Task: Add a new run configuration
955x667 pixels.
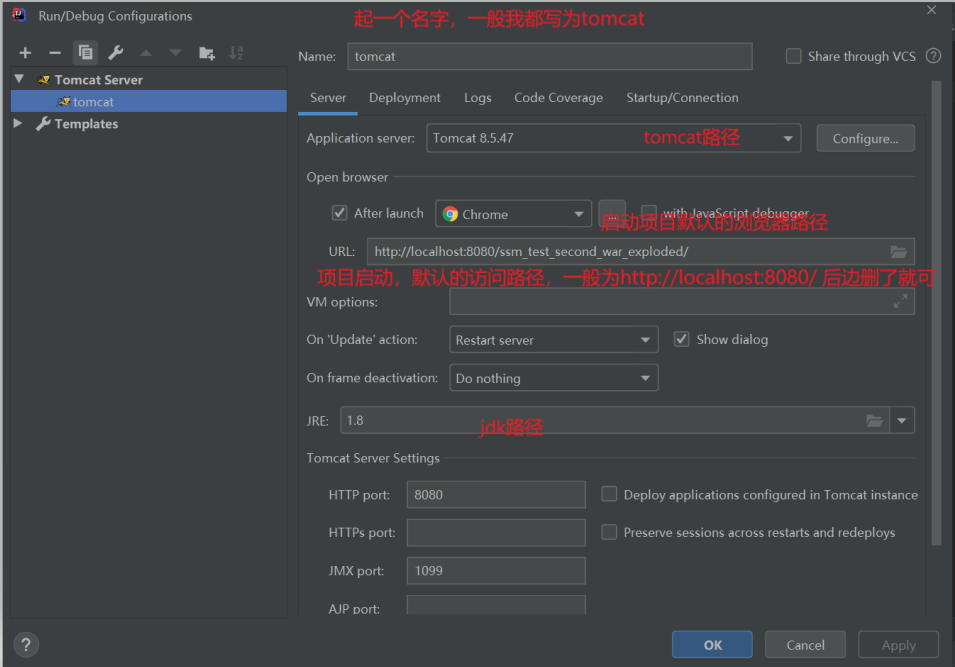Action: (24, 52)
